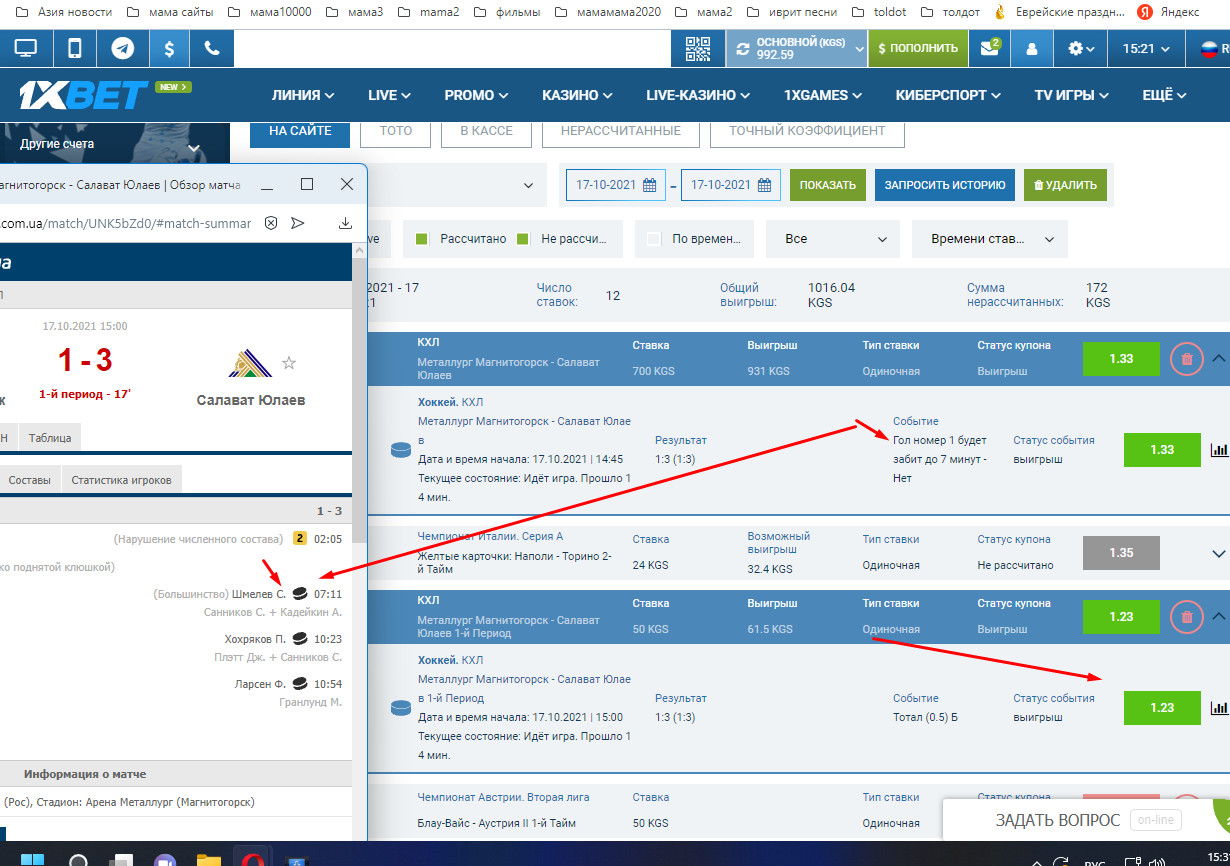Favorite Салават Юлаев with the star icon
The height and width of the screenshot is (866, 1230).
click(289, 362)
